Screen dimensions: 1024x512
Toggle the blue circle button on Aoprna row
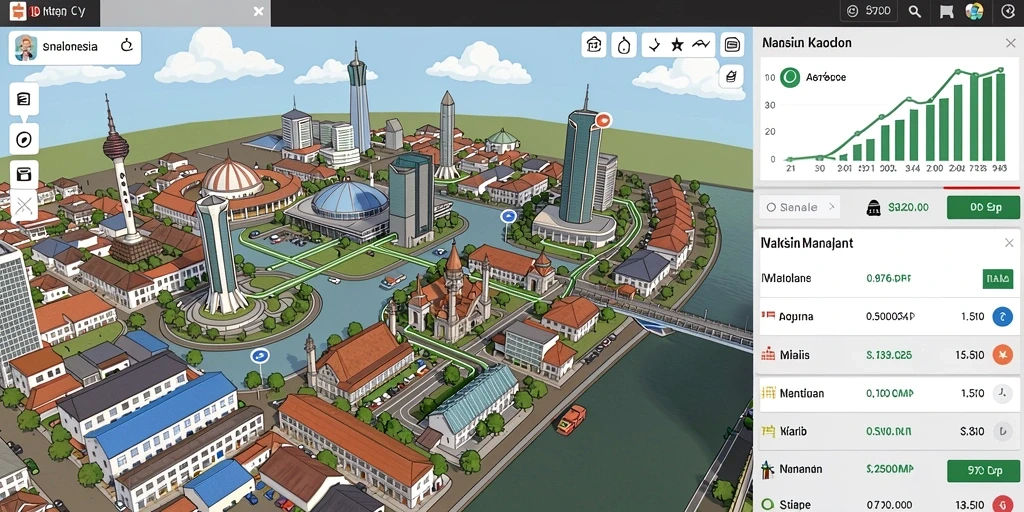(x=1002, y=317)
